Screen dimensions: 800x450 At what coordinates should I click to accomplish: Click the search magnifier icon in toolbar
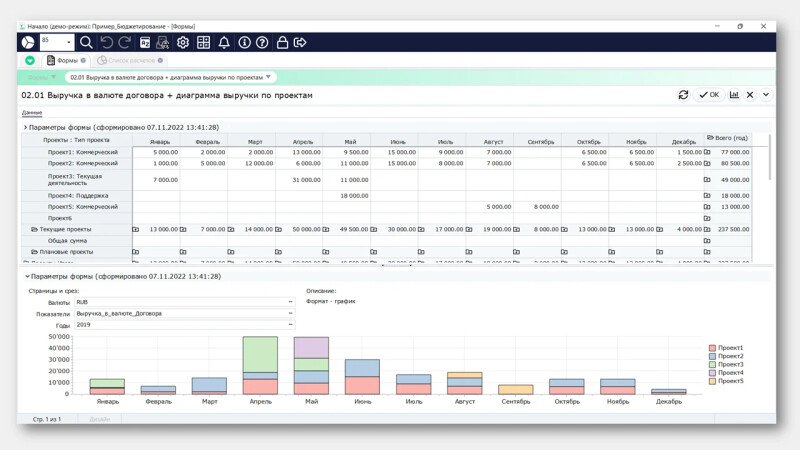point(86,42)
